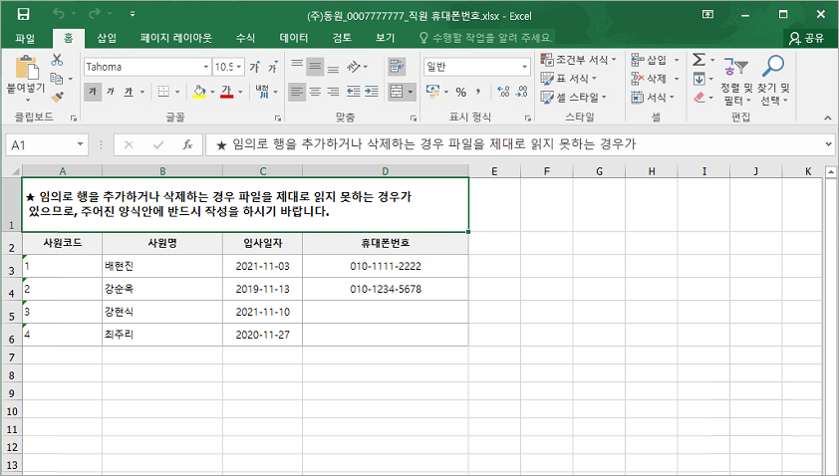Screen dimensions: 839x476
Task: Open the Name Box A1 dropdown arrow
Action: (80, 144)
